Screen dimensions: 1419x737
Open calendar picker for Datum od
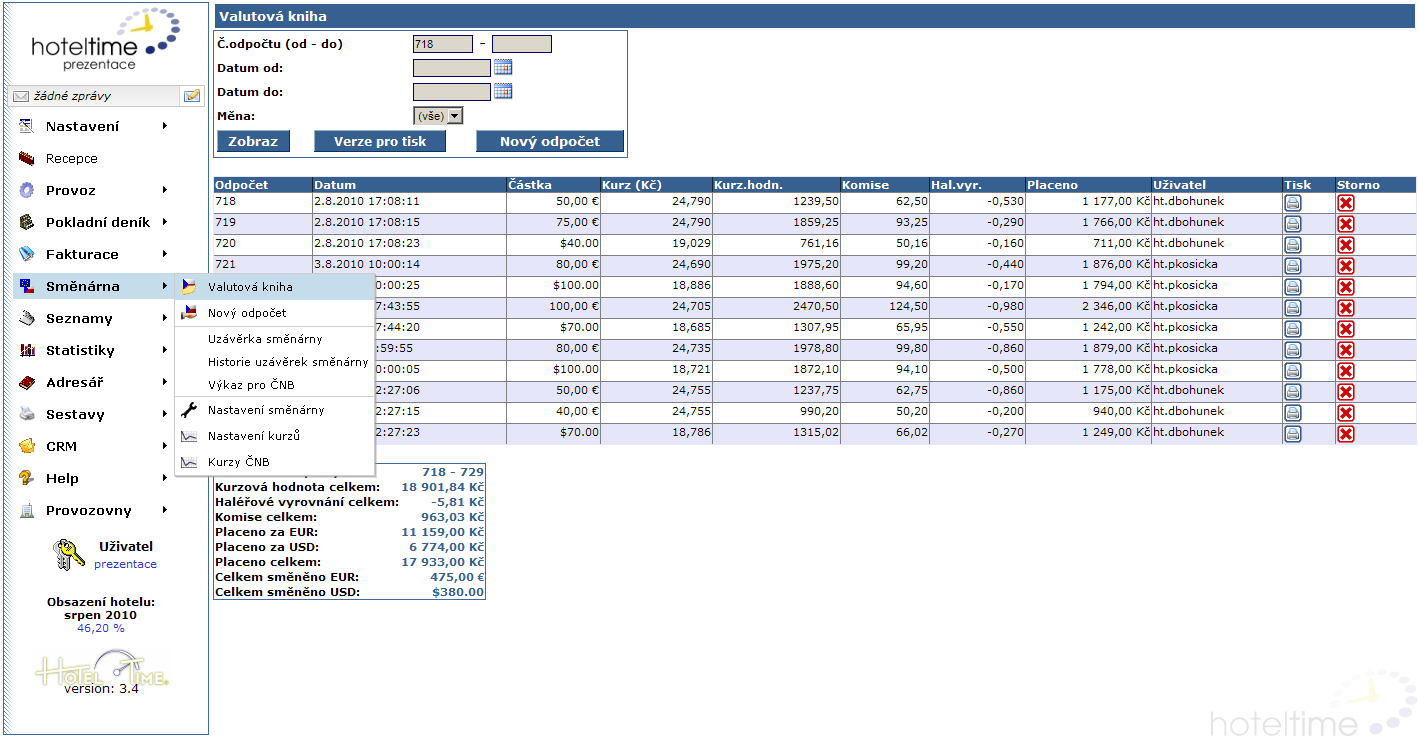[503, 67]
